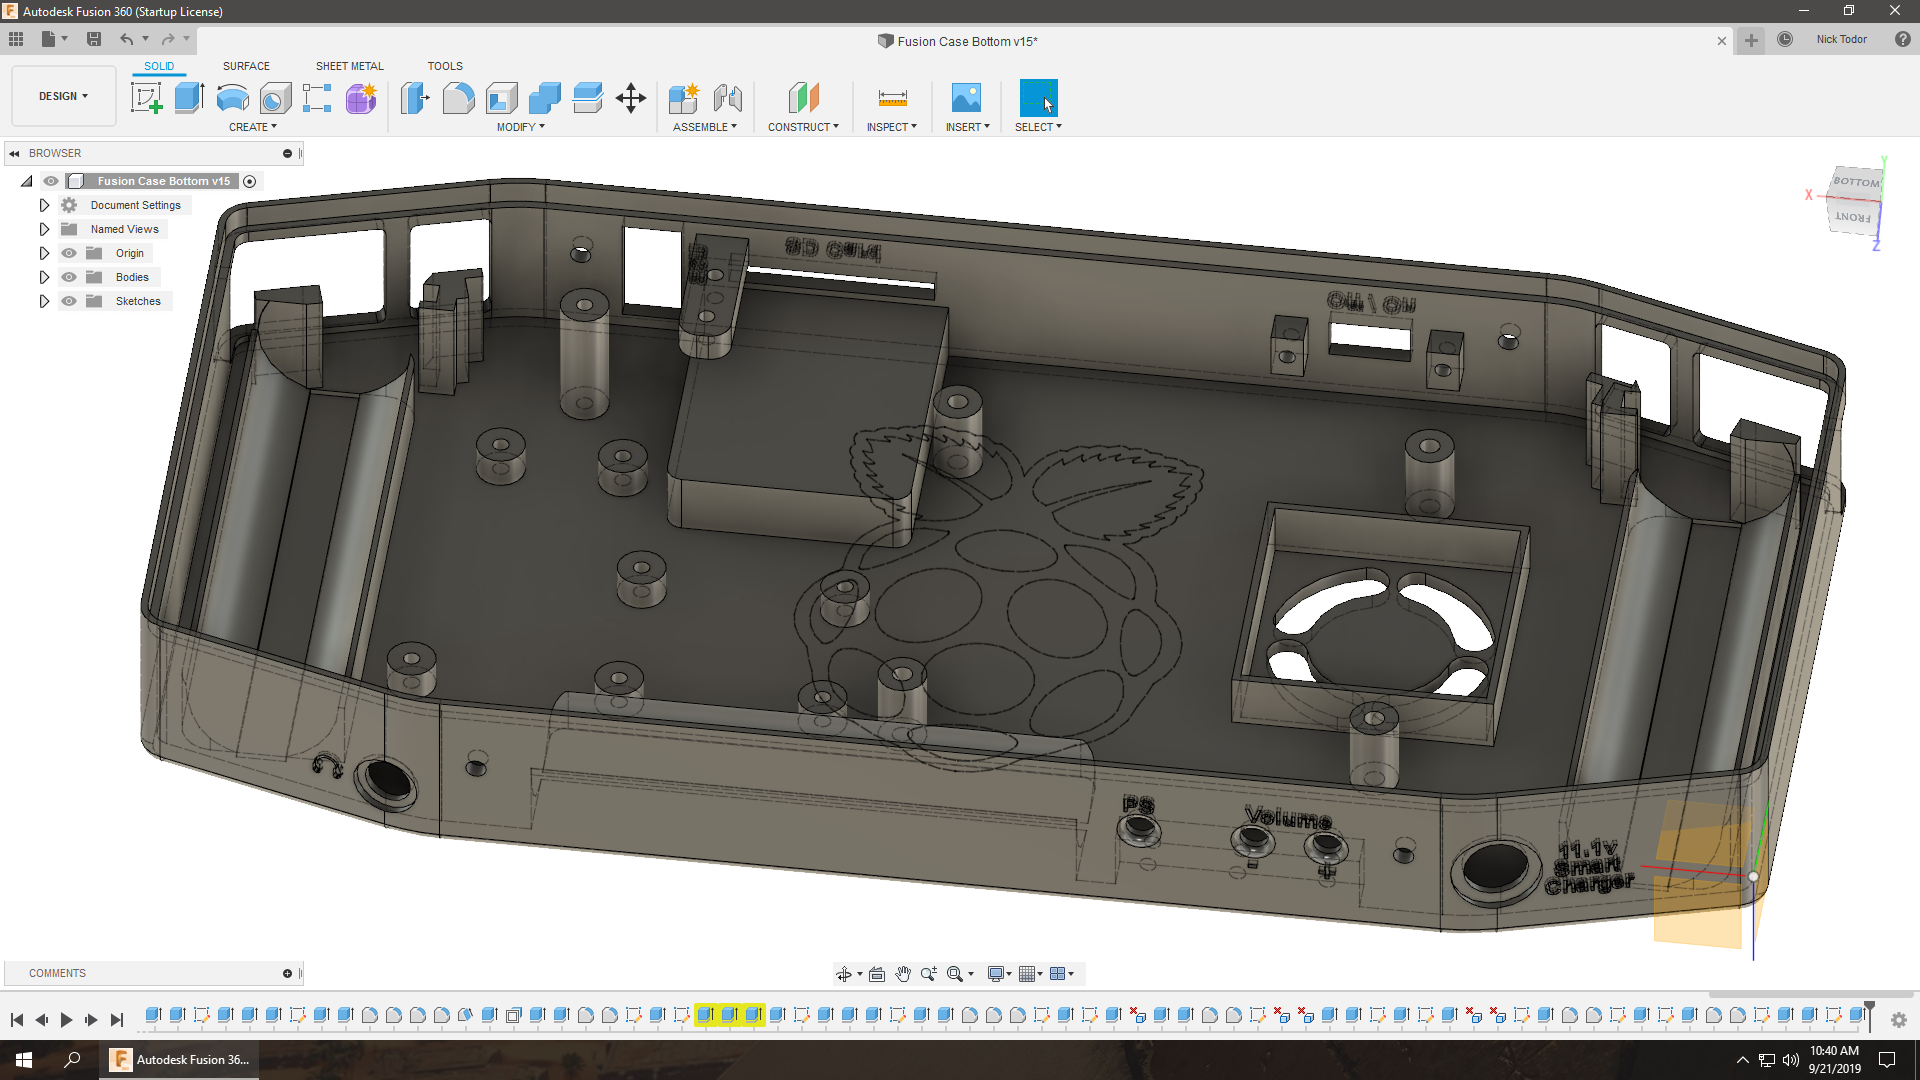Image resolution: width=1920 pixels, height=1080 pixels.
Task: Apply the Fillet tool
Action: coord(458,98)
